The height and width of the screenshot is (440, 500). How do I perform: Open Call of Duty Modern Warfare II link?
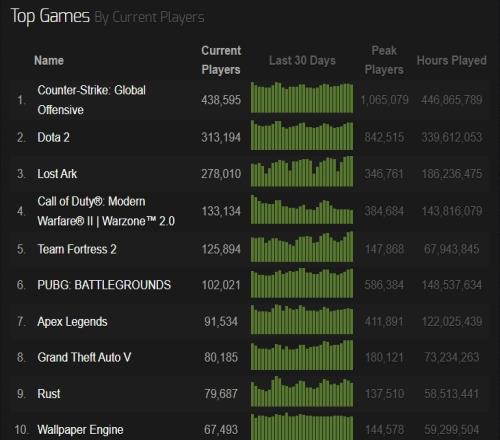coord(106,211)
